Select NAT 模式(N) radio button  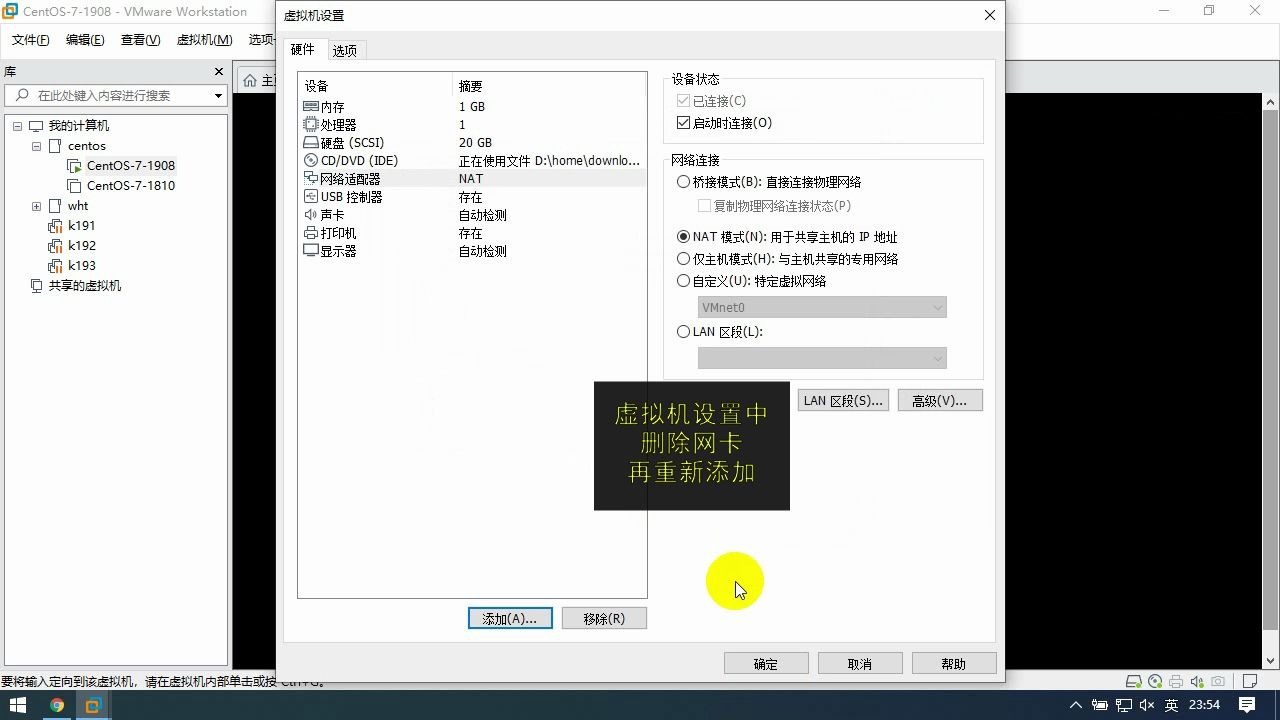click(x=684, y=237)
